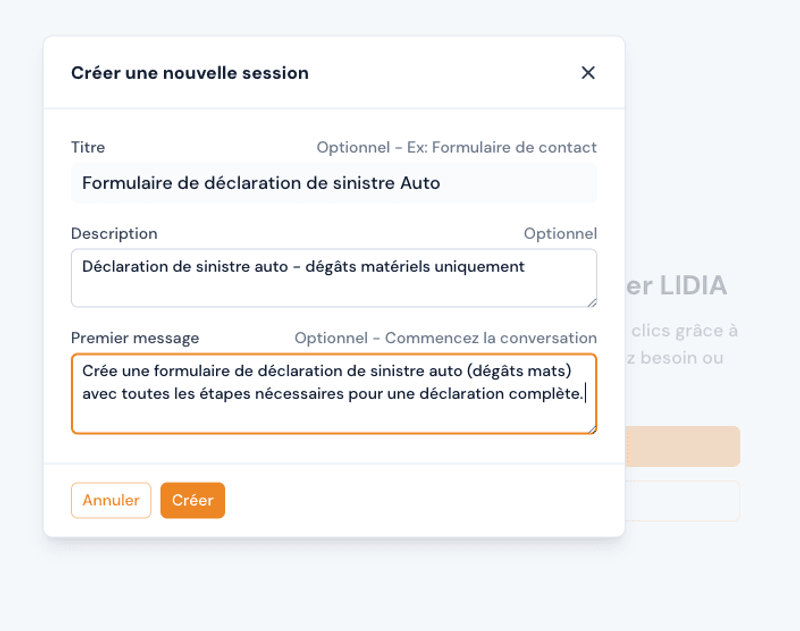Screen dimensions: 800x631
Task: Click the orange Créer button
Action: click(x=193, y=500)
